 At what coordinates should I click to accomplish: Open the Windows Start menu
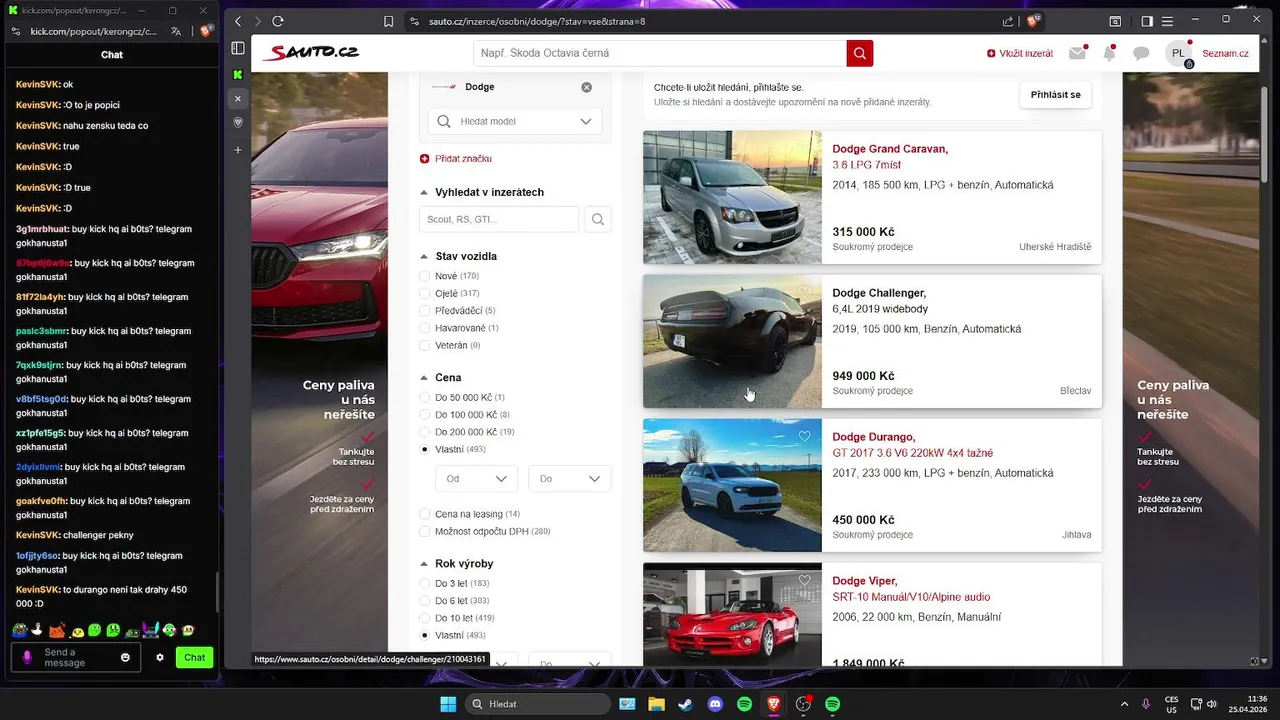448,704
